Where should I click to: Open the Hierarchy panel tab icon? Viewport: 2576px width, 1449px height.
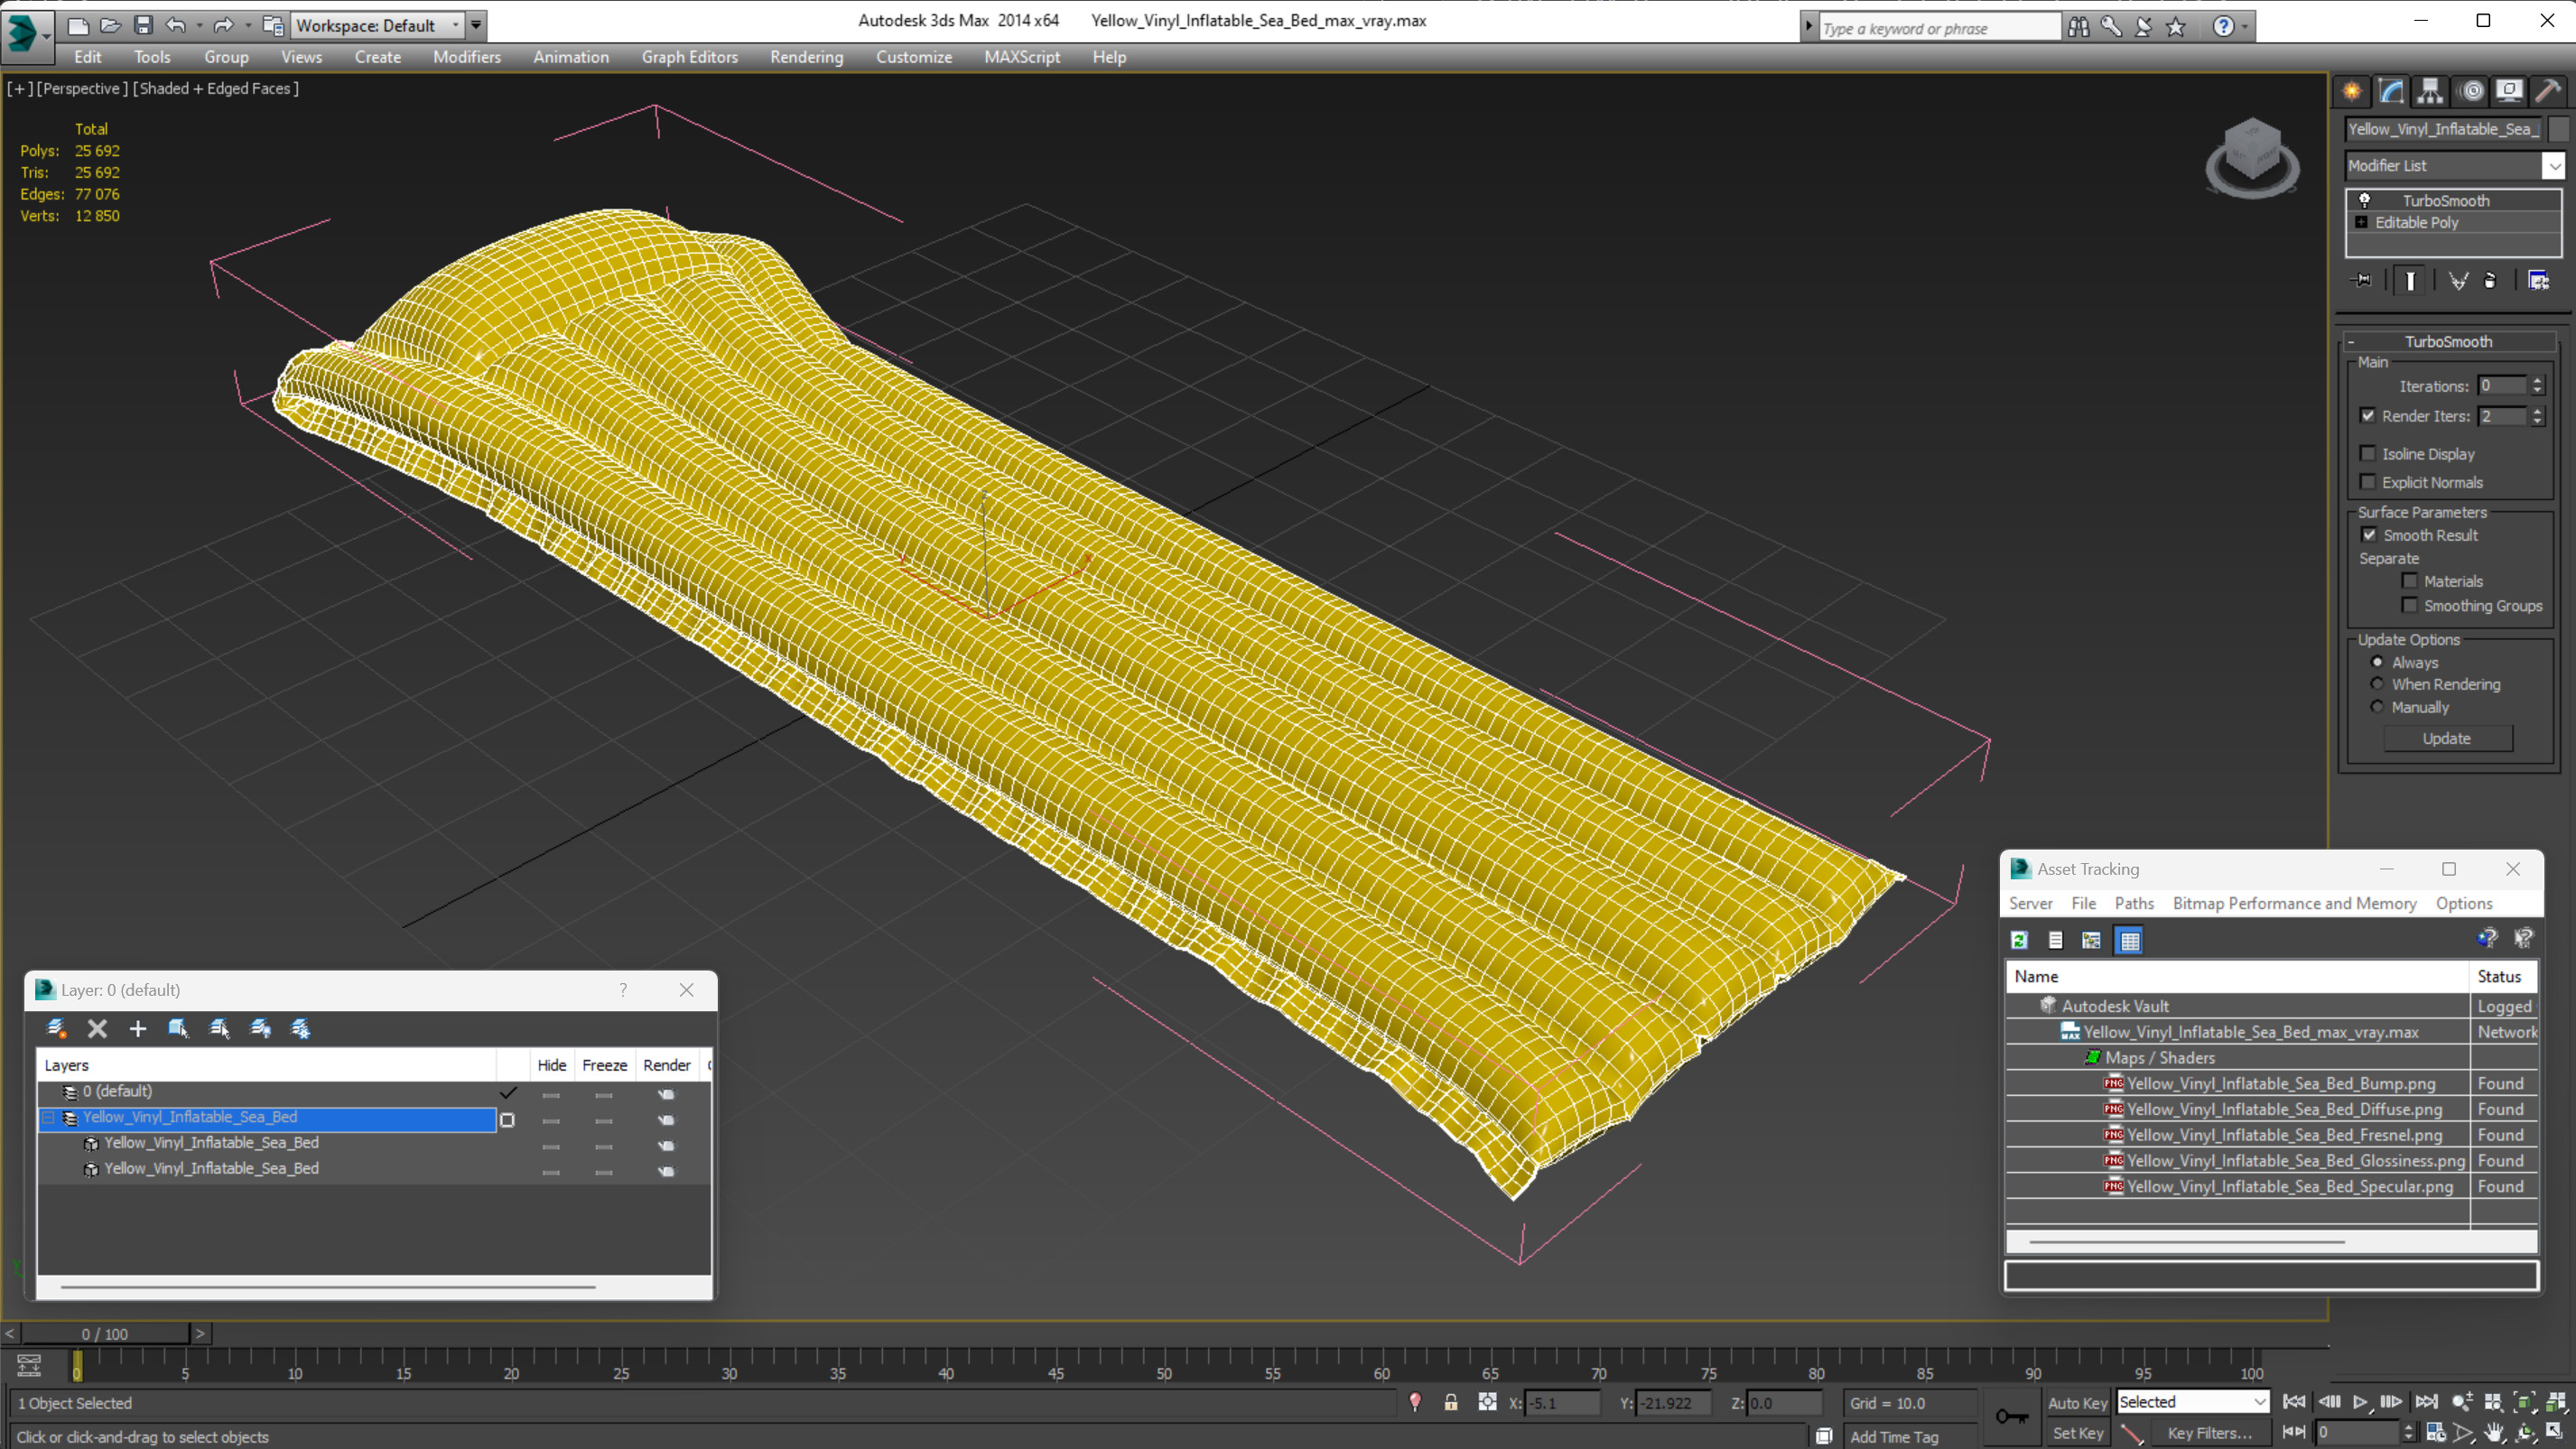pyautogui.click(x=2430, y=91)
